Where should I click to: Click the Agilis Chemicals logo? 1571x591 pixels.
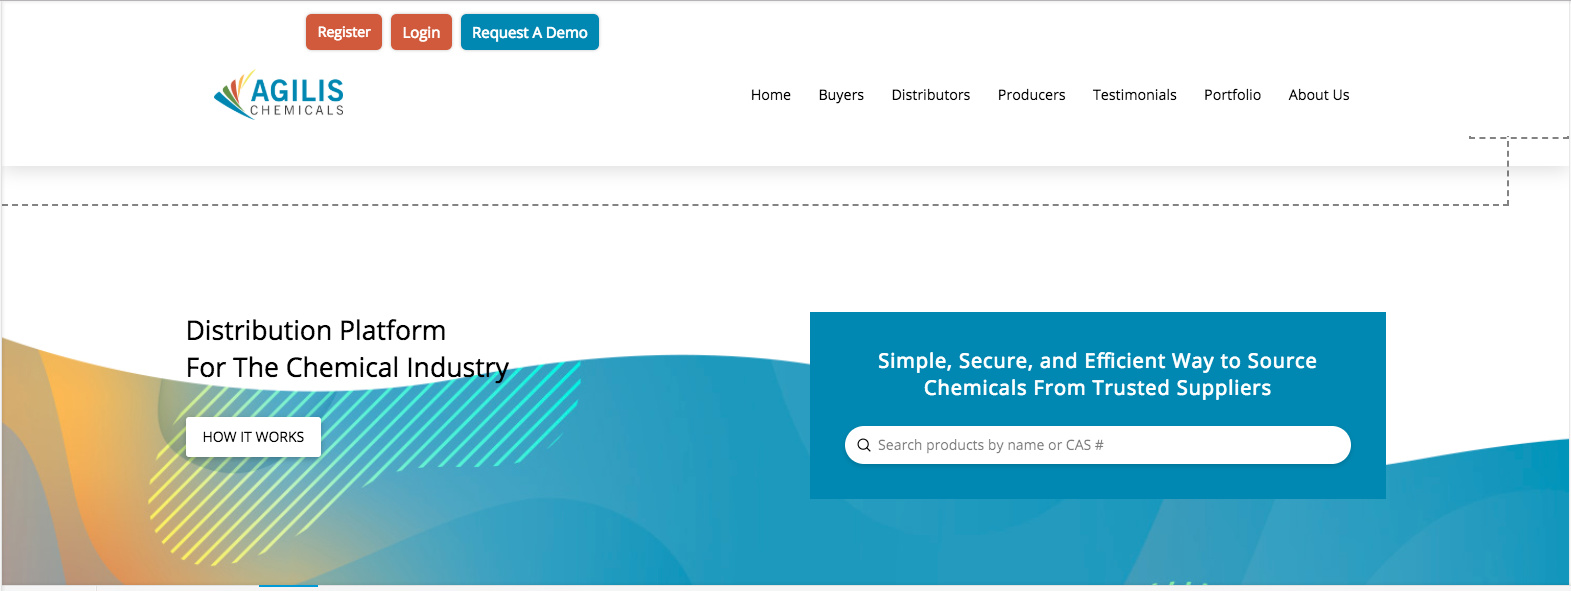click(x=279, y=95)
